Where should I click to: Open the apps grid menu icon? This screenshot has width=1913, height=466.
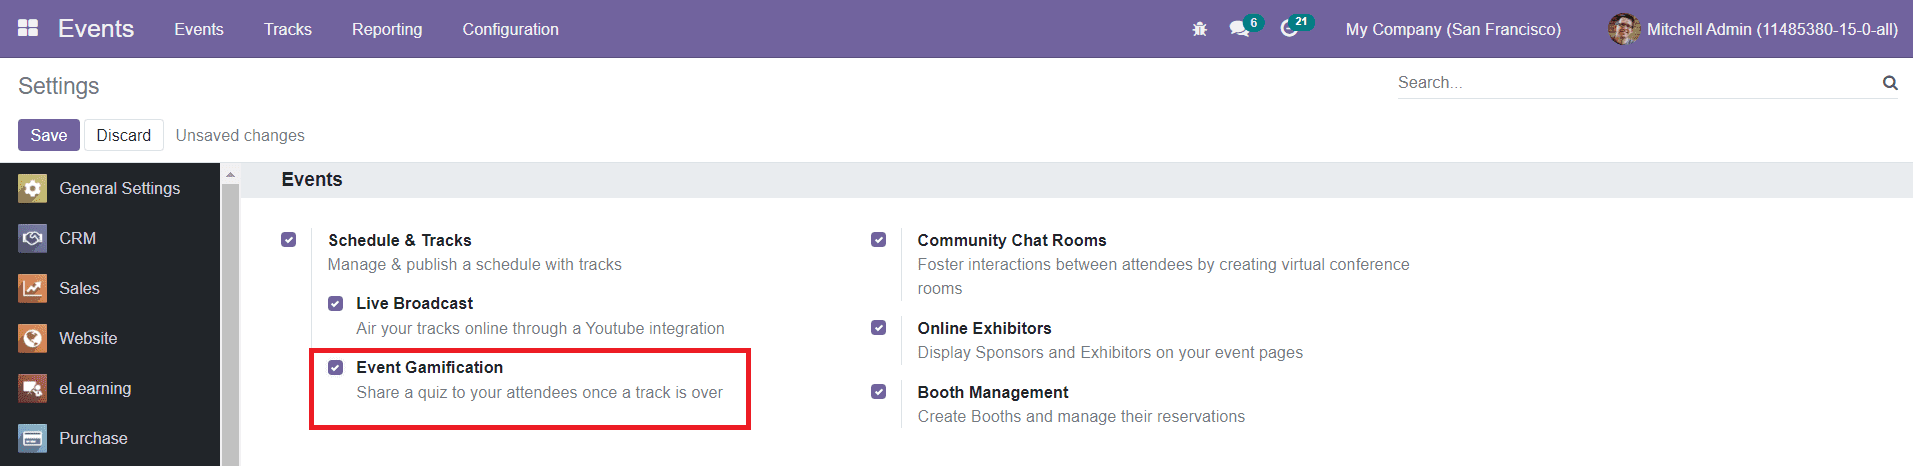(x=28, y=28)
